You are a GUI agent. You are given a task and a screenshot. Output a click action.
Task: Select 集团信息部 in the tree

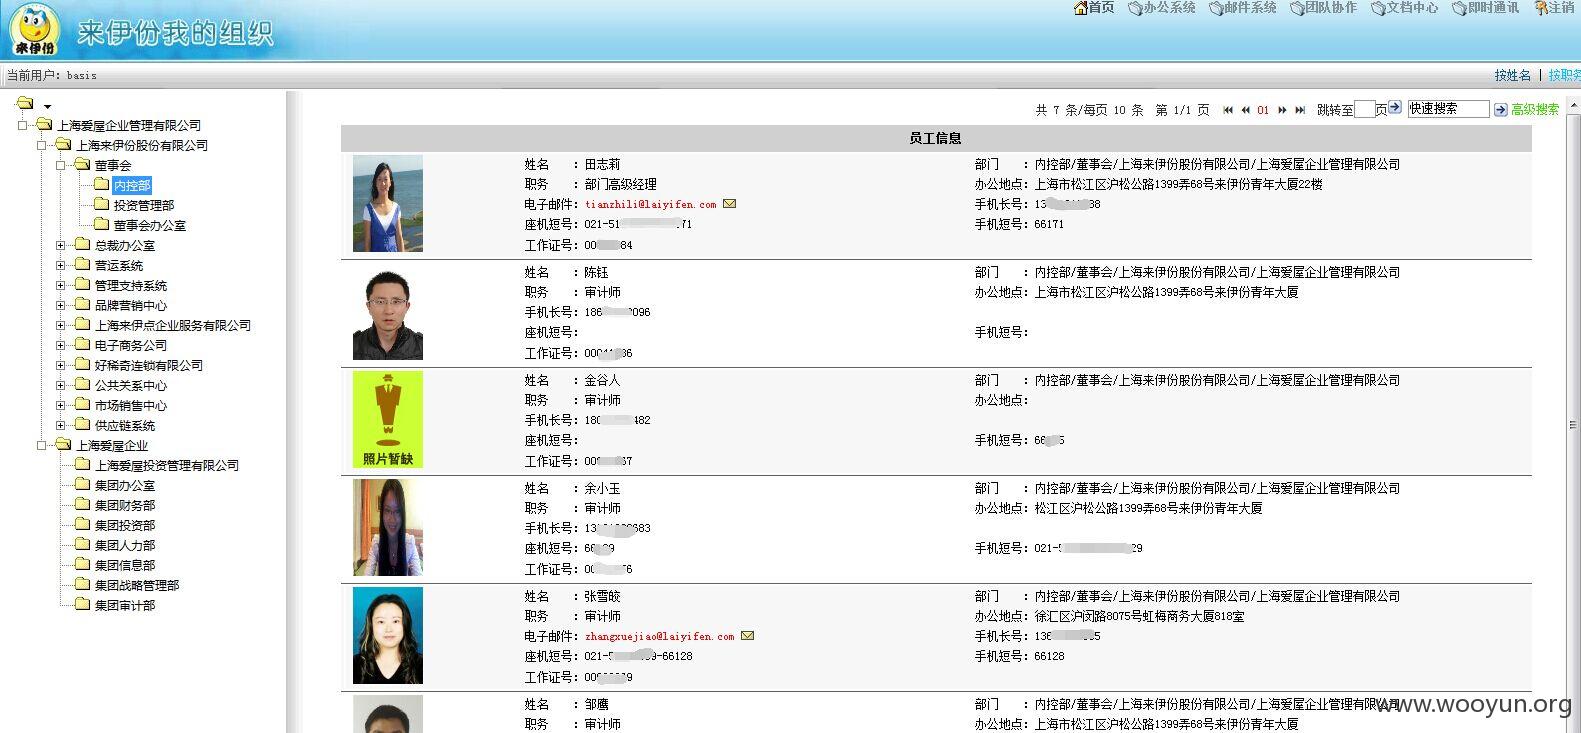[125, 565]
